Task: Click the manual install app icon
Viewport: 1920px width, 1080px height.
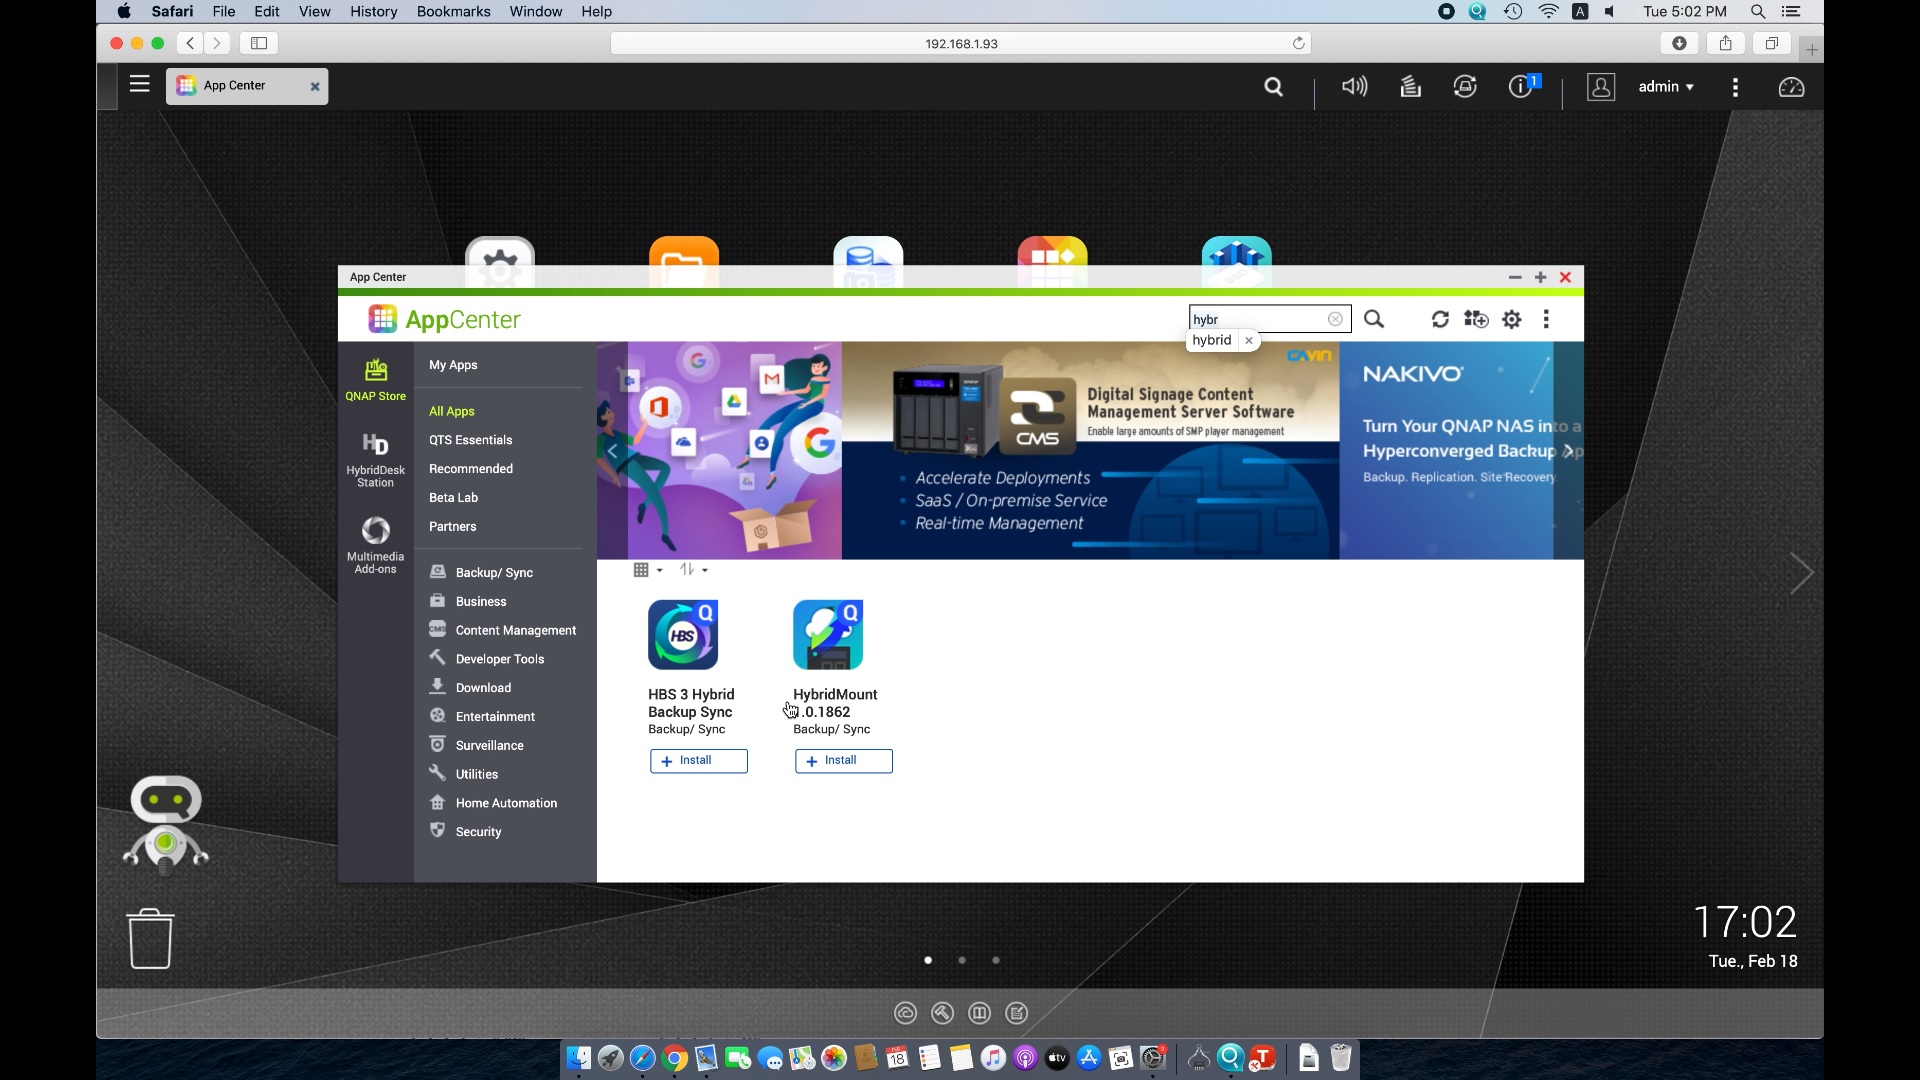Action: click(x=1476, y=319)
